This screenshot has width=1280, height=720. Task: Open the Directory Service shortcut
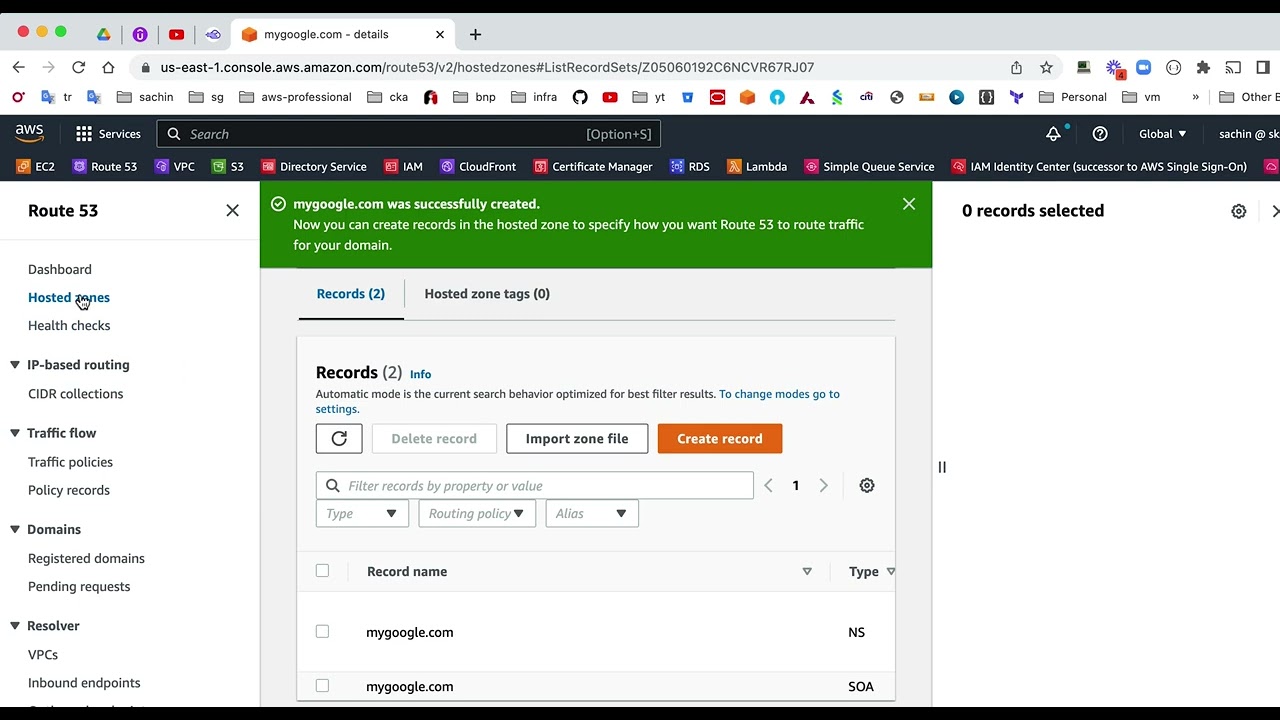[x=313, y=167]
